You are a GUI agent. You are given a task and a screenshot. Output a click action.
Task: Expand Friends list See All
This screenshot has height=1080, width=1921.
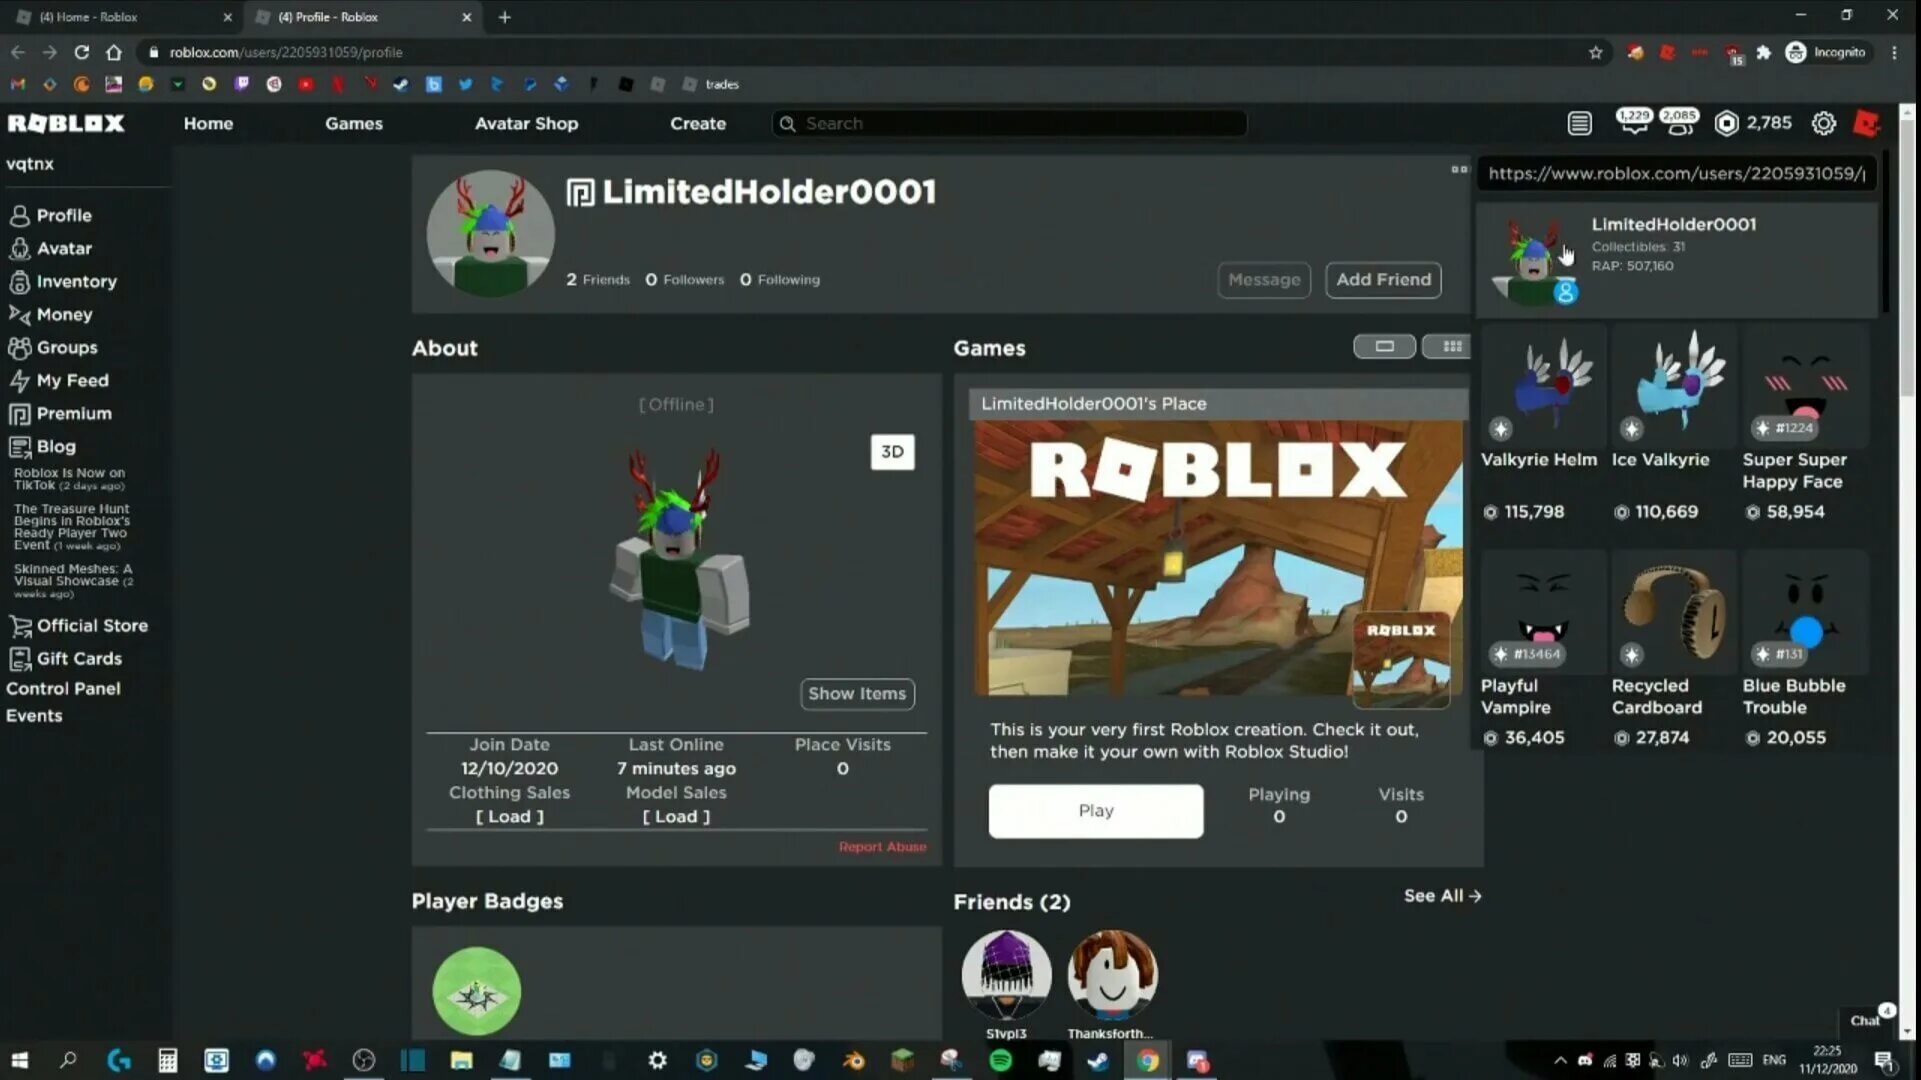1442,895
